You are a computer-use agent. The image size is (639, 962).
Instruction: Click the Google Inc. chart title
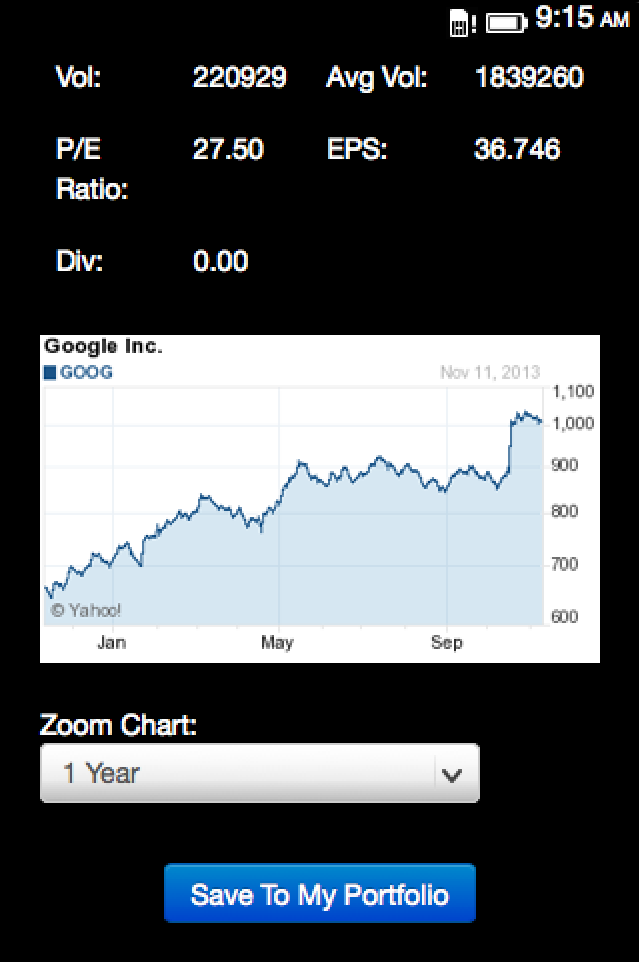pos(103,348)
